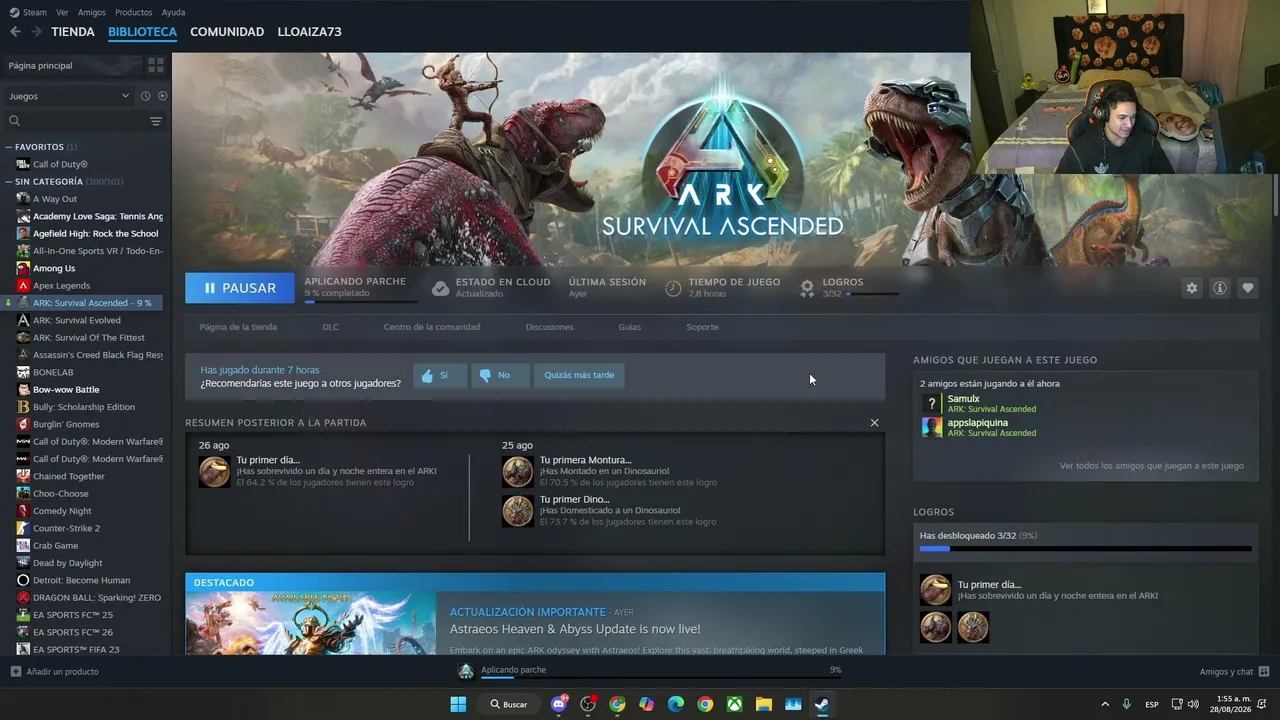Click the Among Us game icon
Screen dimensions: 1280x720
(23, 268)
